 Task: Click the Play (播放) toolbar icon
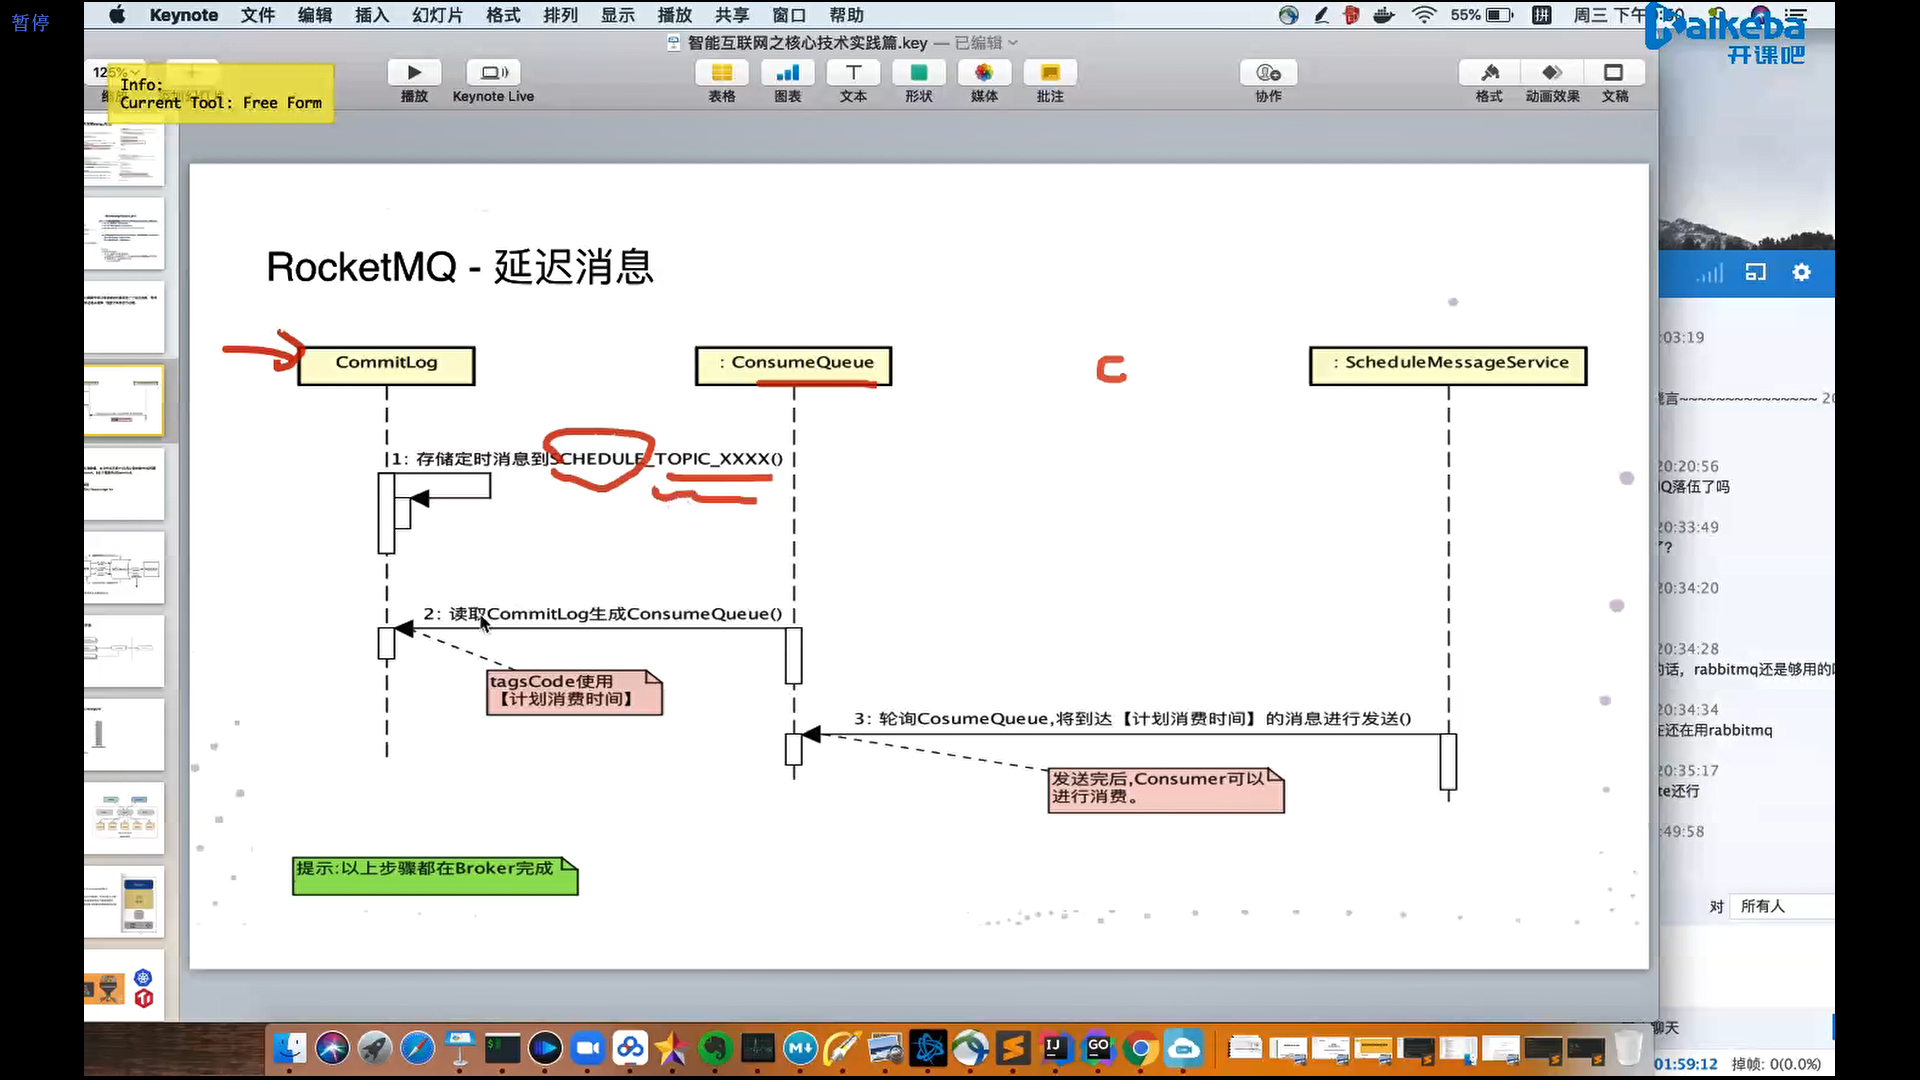pyautogui.click(x=414, y=73)
